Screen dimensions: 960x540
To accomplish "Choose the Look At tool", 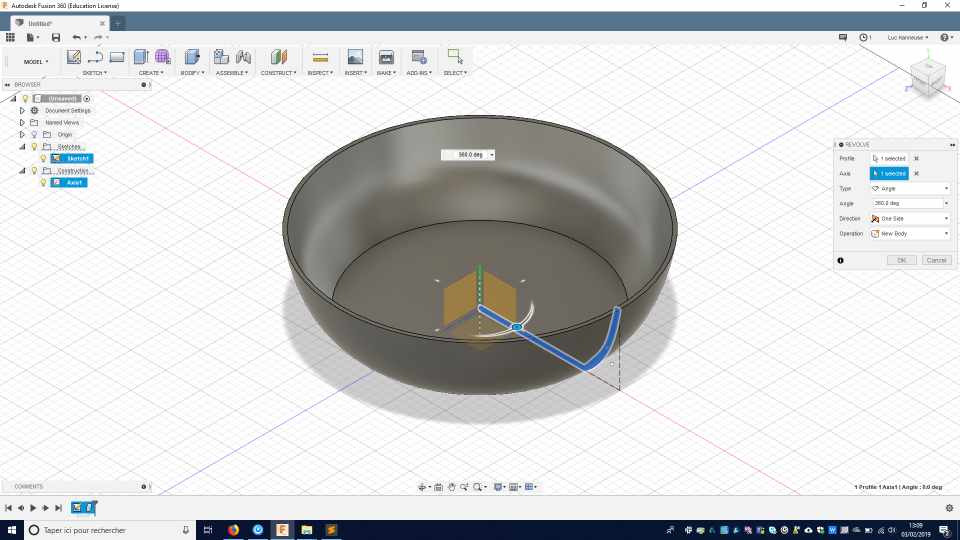I will (438, 487).
